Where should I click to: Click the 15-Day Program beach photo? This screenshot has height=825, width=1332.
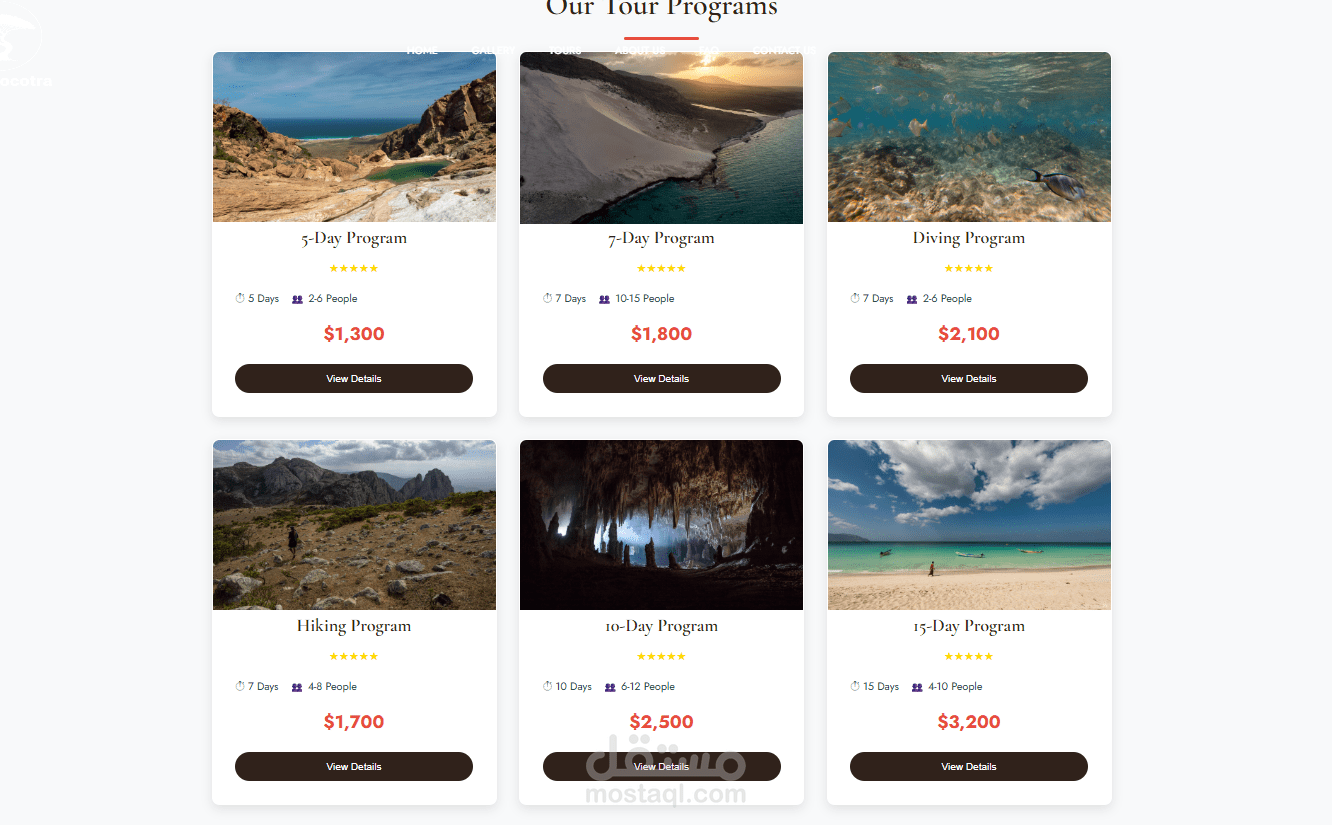[968, 525]
